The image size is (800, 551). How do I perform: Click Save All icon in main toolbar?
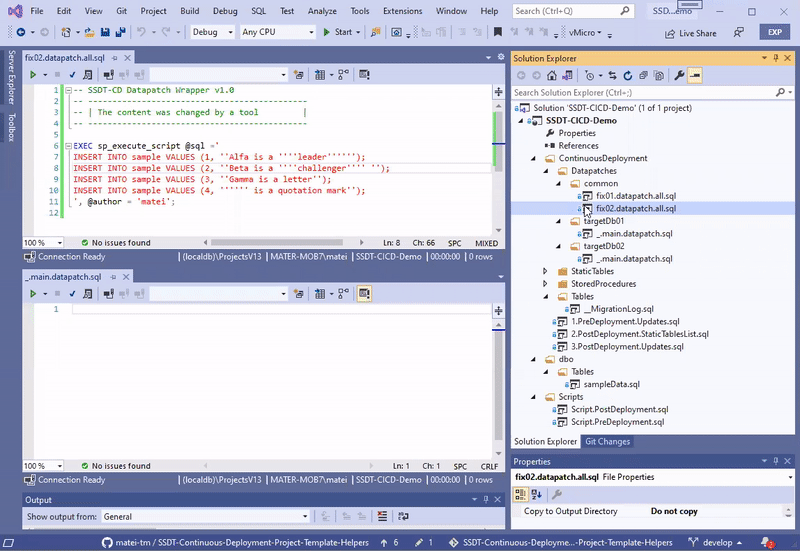click(x=120, y=32)
